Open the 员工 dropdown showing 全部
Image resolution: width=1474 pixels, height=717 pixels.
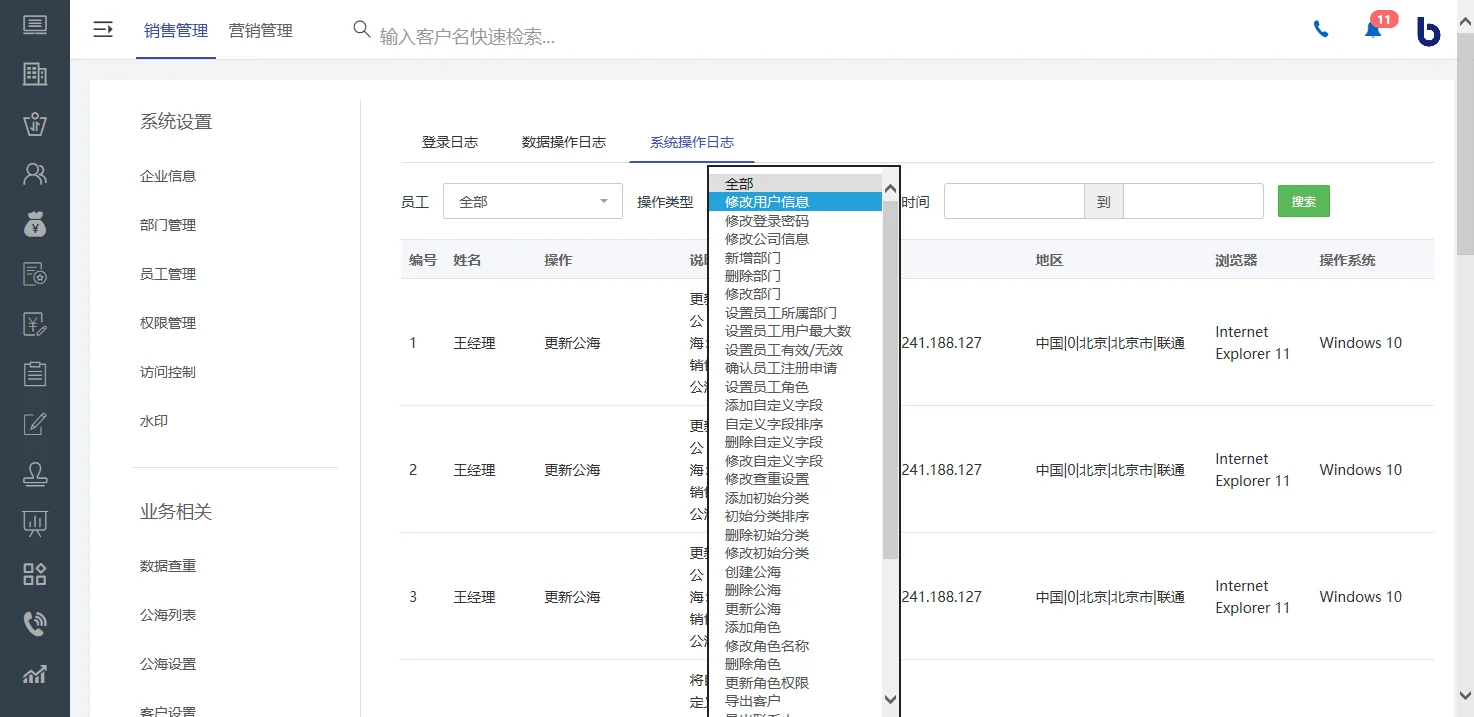click(x=533, y=201)
